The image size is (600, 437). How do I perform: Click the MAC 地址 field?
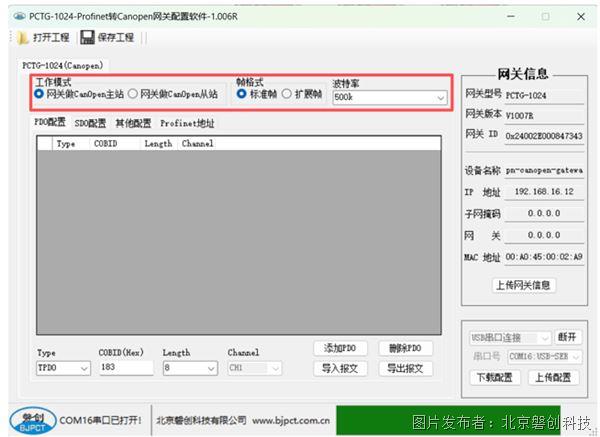544,257
